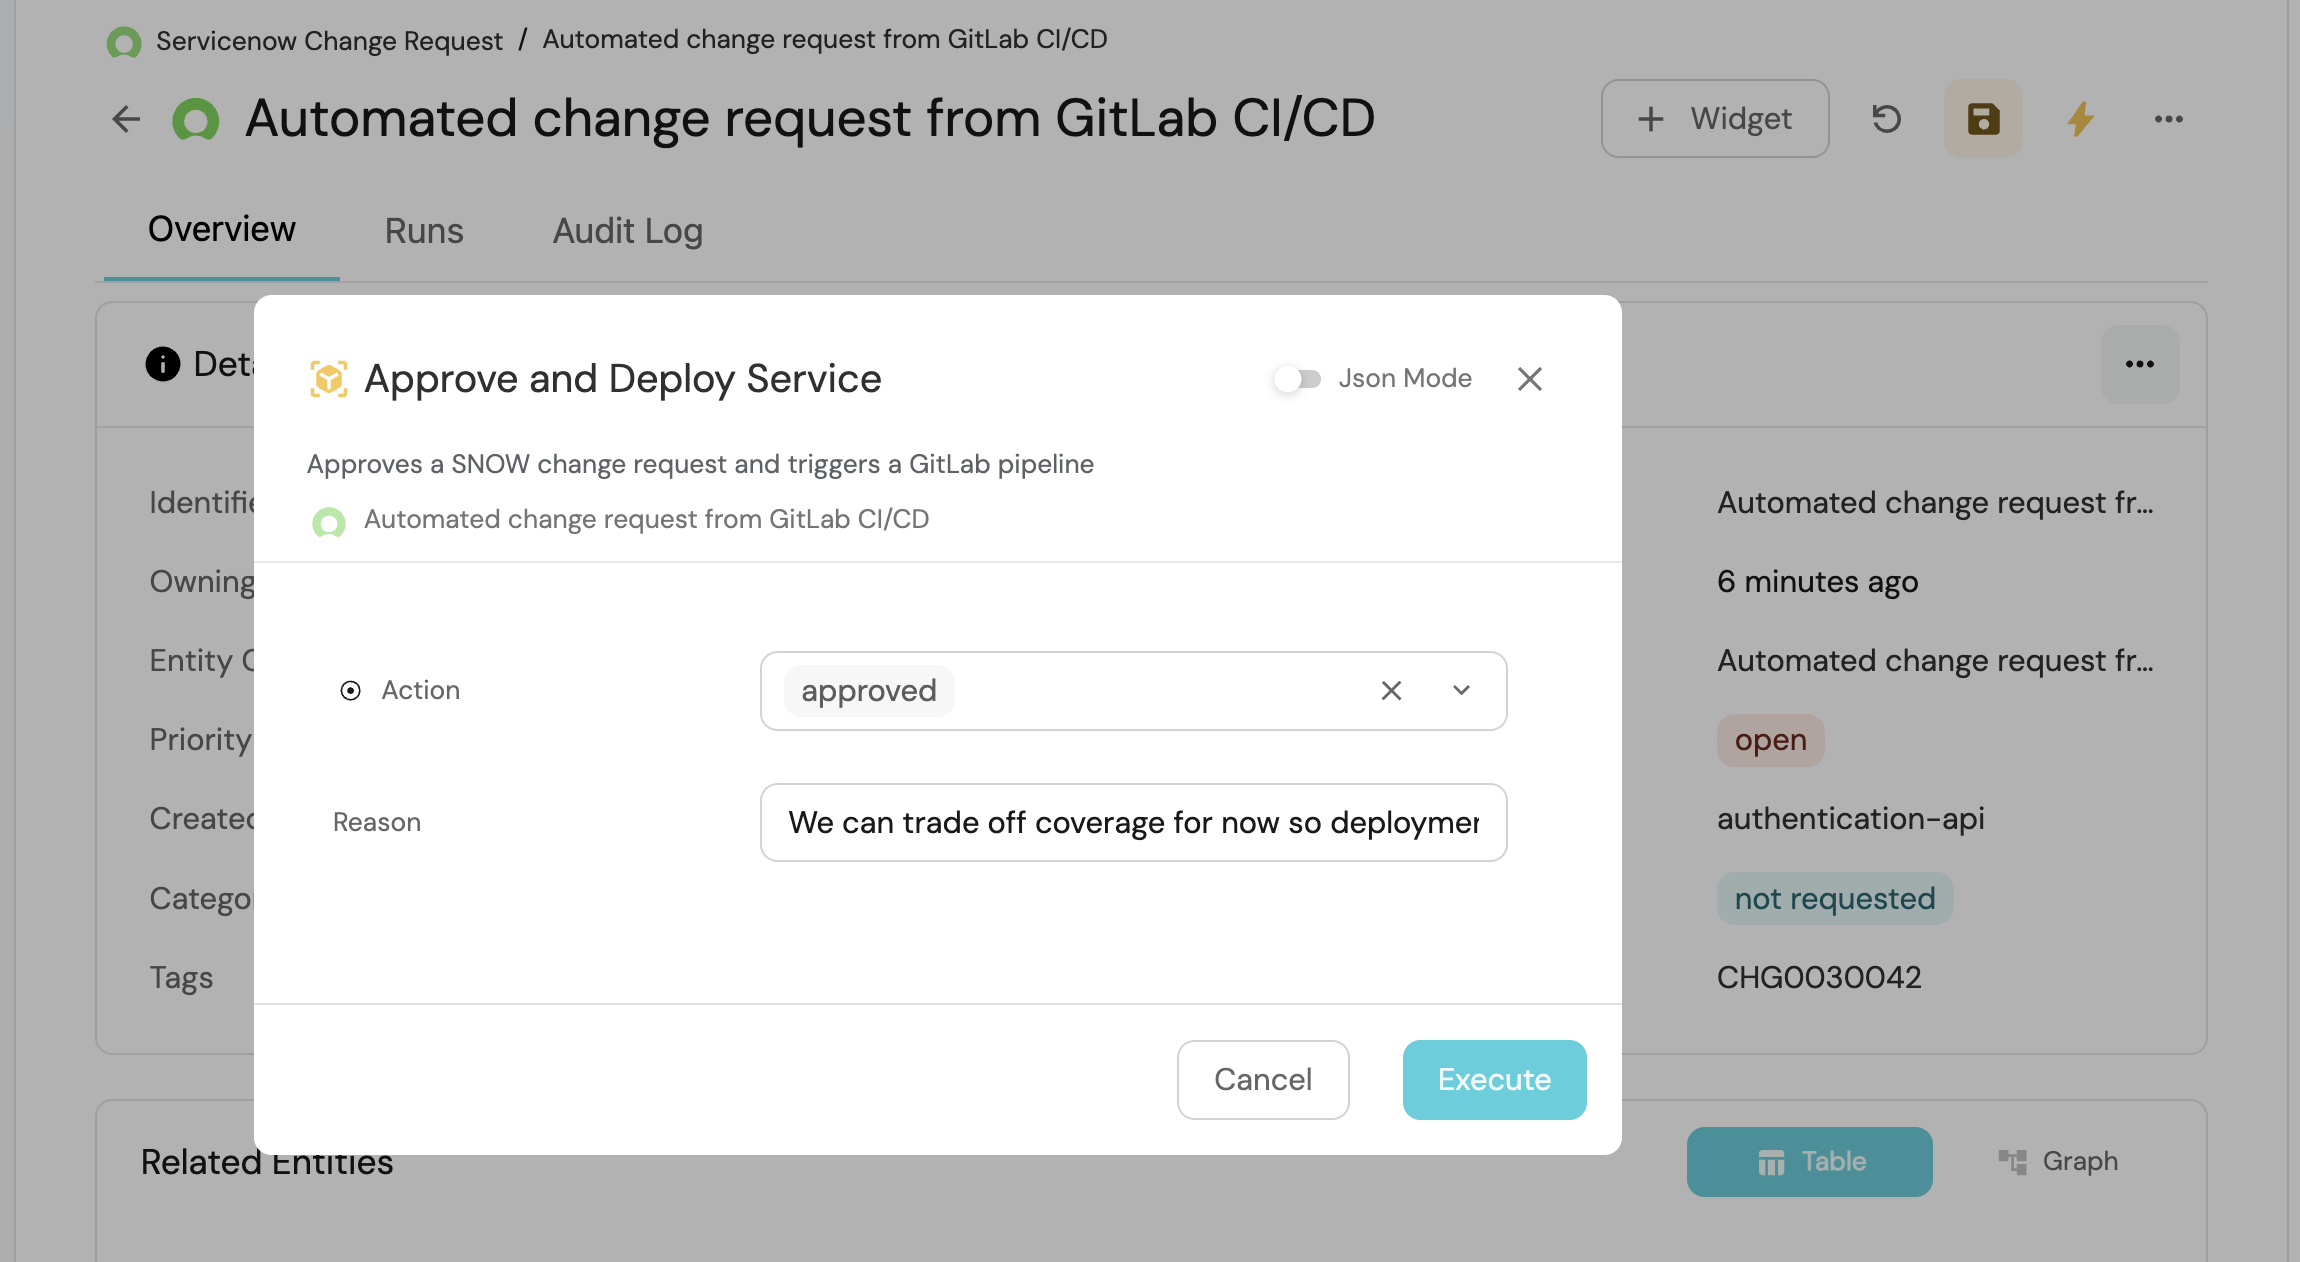Expand the Action dropdown chevron
Image resolution: width=2300 pixels, height=1262 pixels.
[1461, 691]
